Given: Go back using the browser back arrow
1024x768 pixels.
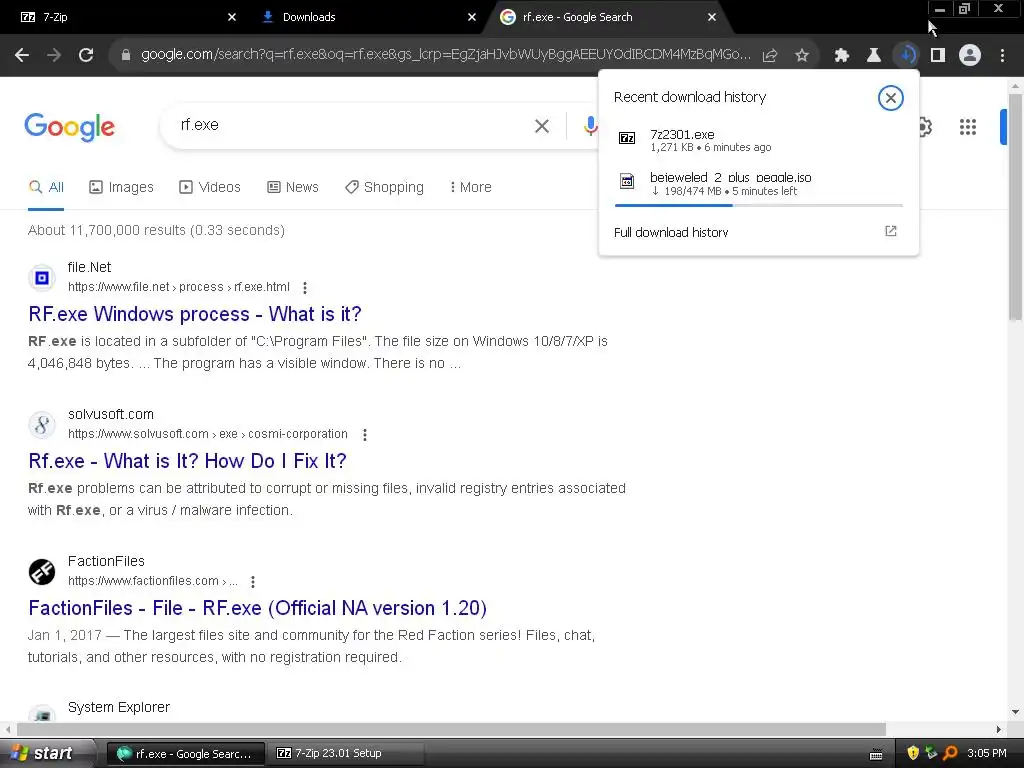Looking at the screenshot, I should 22,56.
